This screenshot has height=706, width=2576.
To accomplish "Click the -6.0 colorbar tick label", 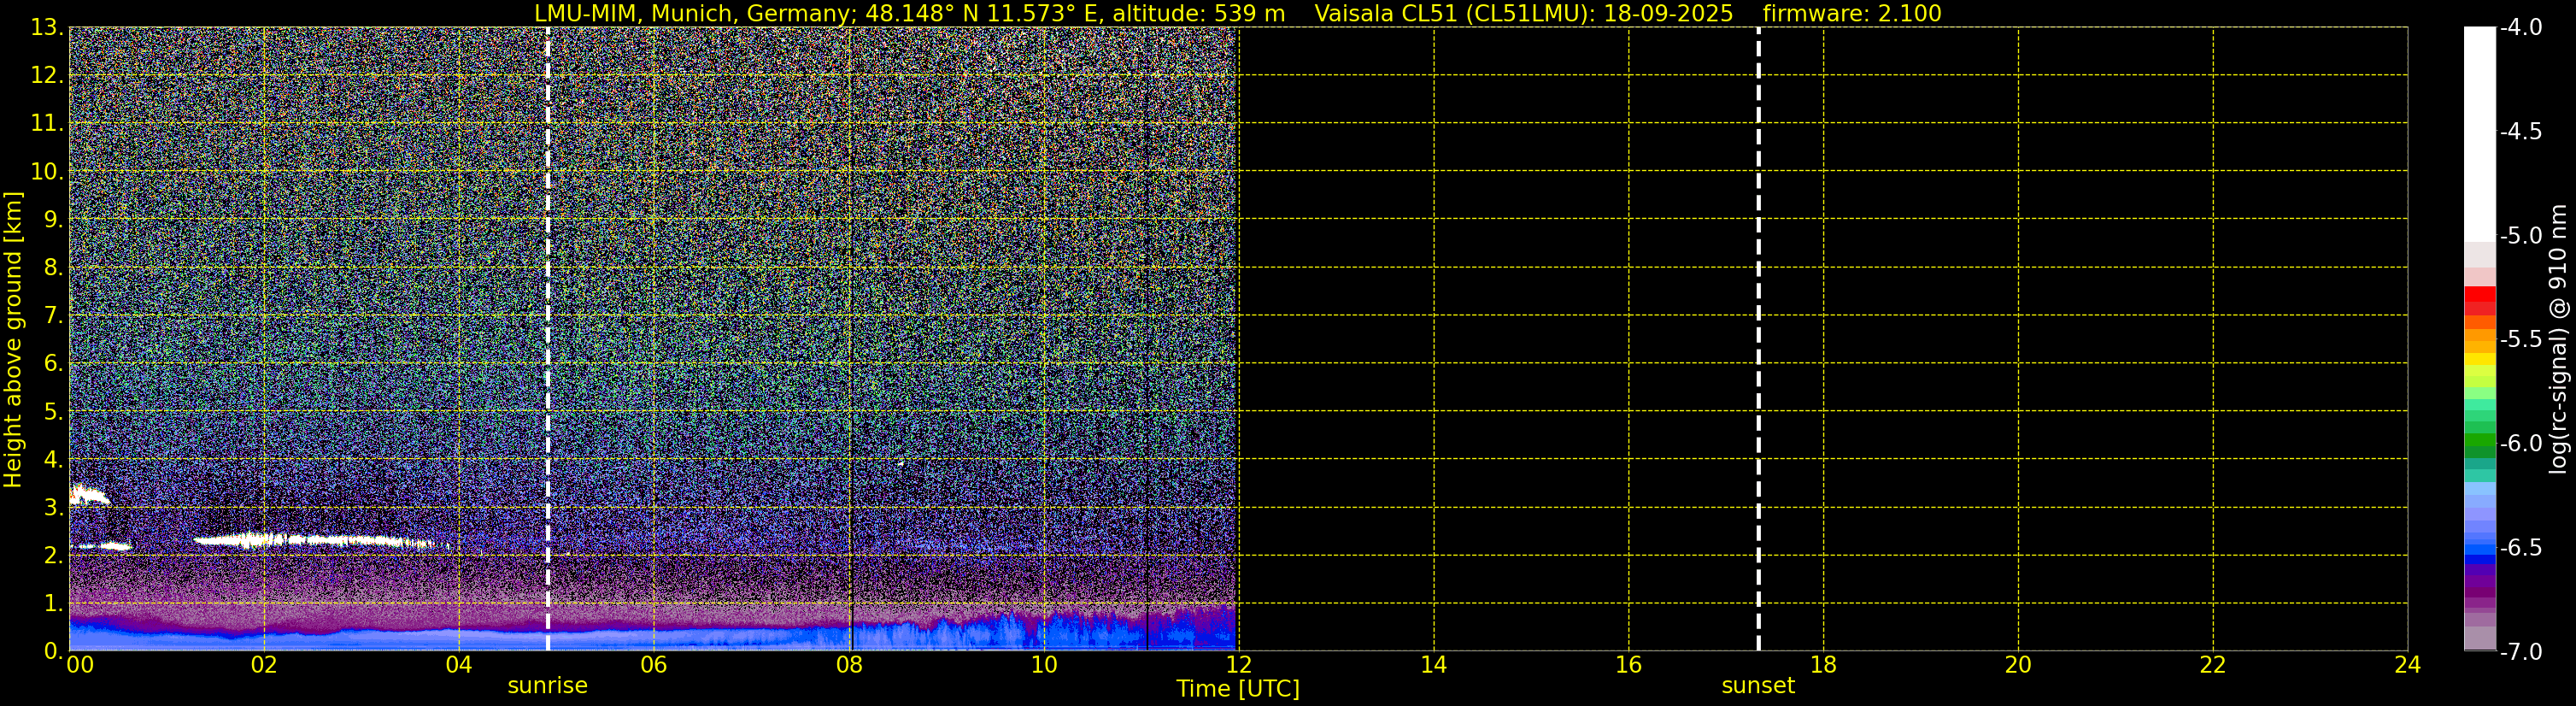I will pyautogui.click(x=2520, y=444).
